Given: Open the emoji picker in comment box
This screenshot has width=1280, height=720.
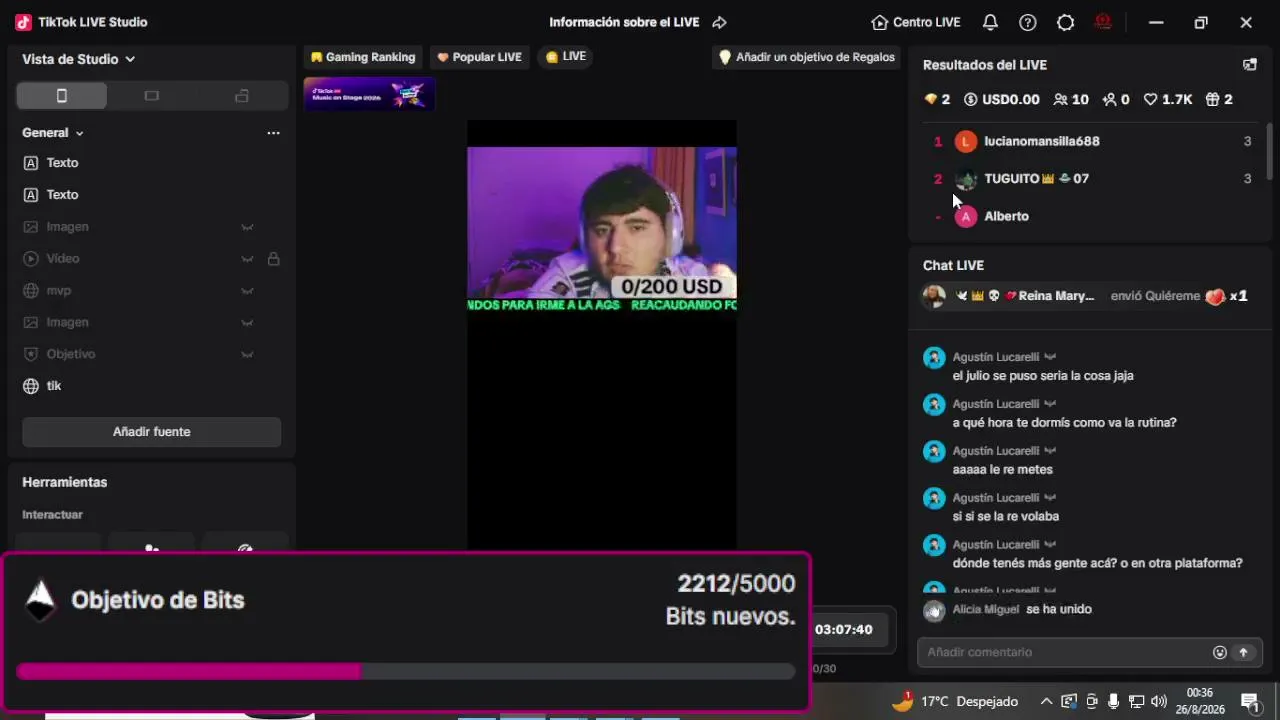Looking at the screenshot, I should coord(1220,652).
